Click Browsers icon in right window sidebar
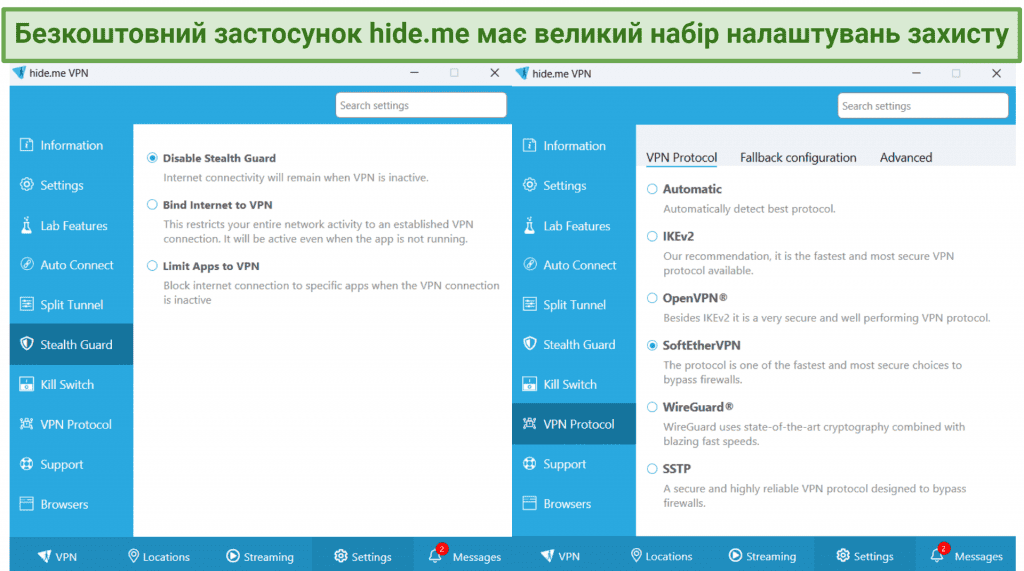 click(x=530, y=504)
